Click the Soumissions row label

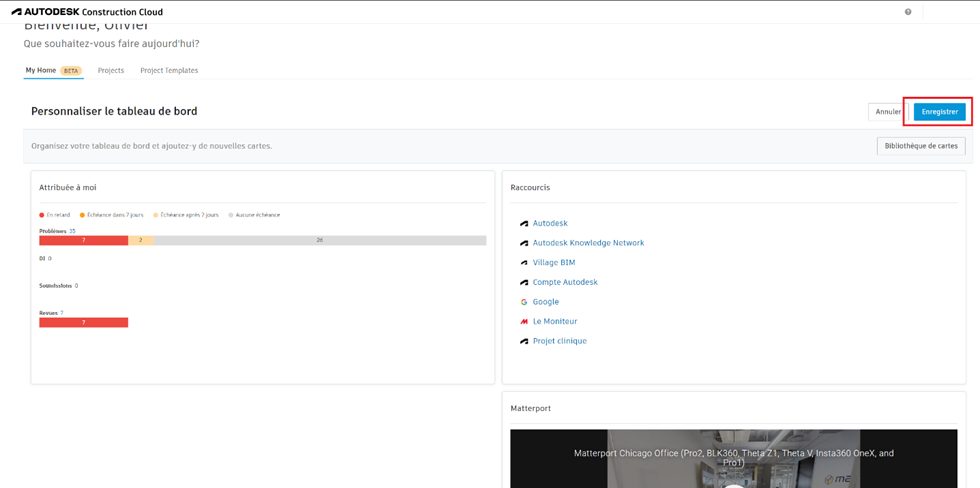tap(56, 286)
